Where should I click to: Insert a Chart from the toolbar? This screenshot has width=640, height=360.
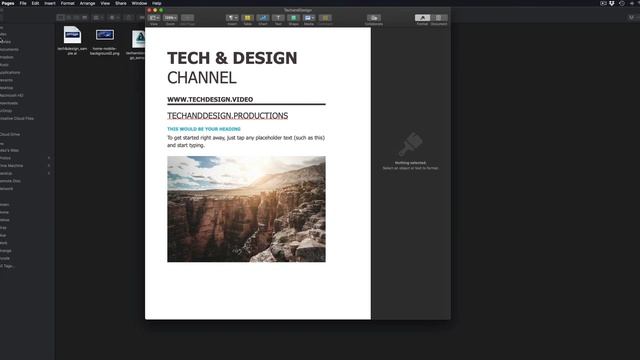click(x=263, y=18)
